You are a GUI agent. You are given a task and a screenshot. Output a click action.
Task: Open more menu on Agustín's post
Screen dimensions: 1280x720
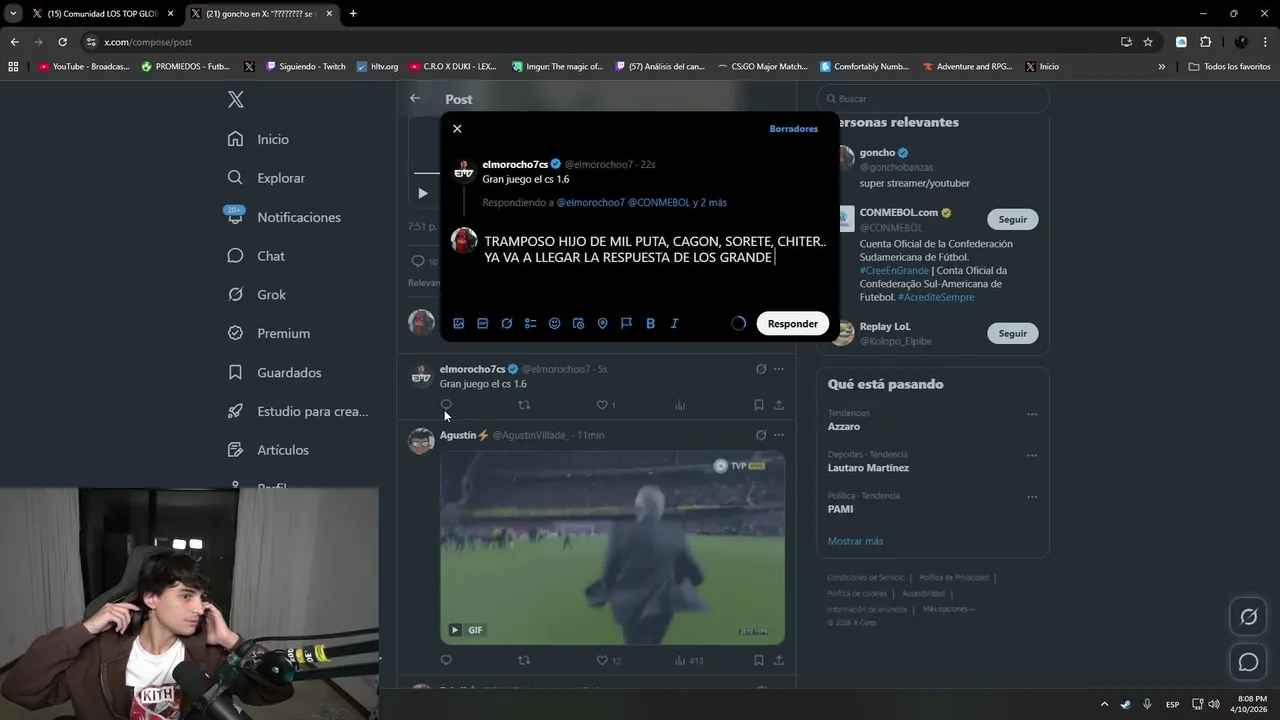click(778, 435)
